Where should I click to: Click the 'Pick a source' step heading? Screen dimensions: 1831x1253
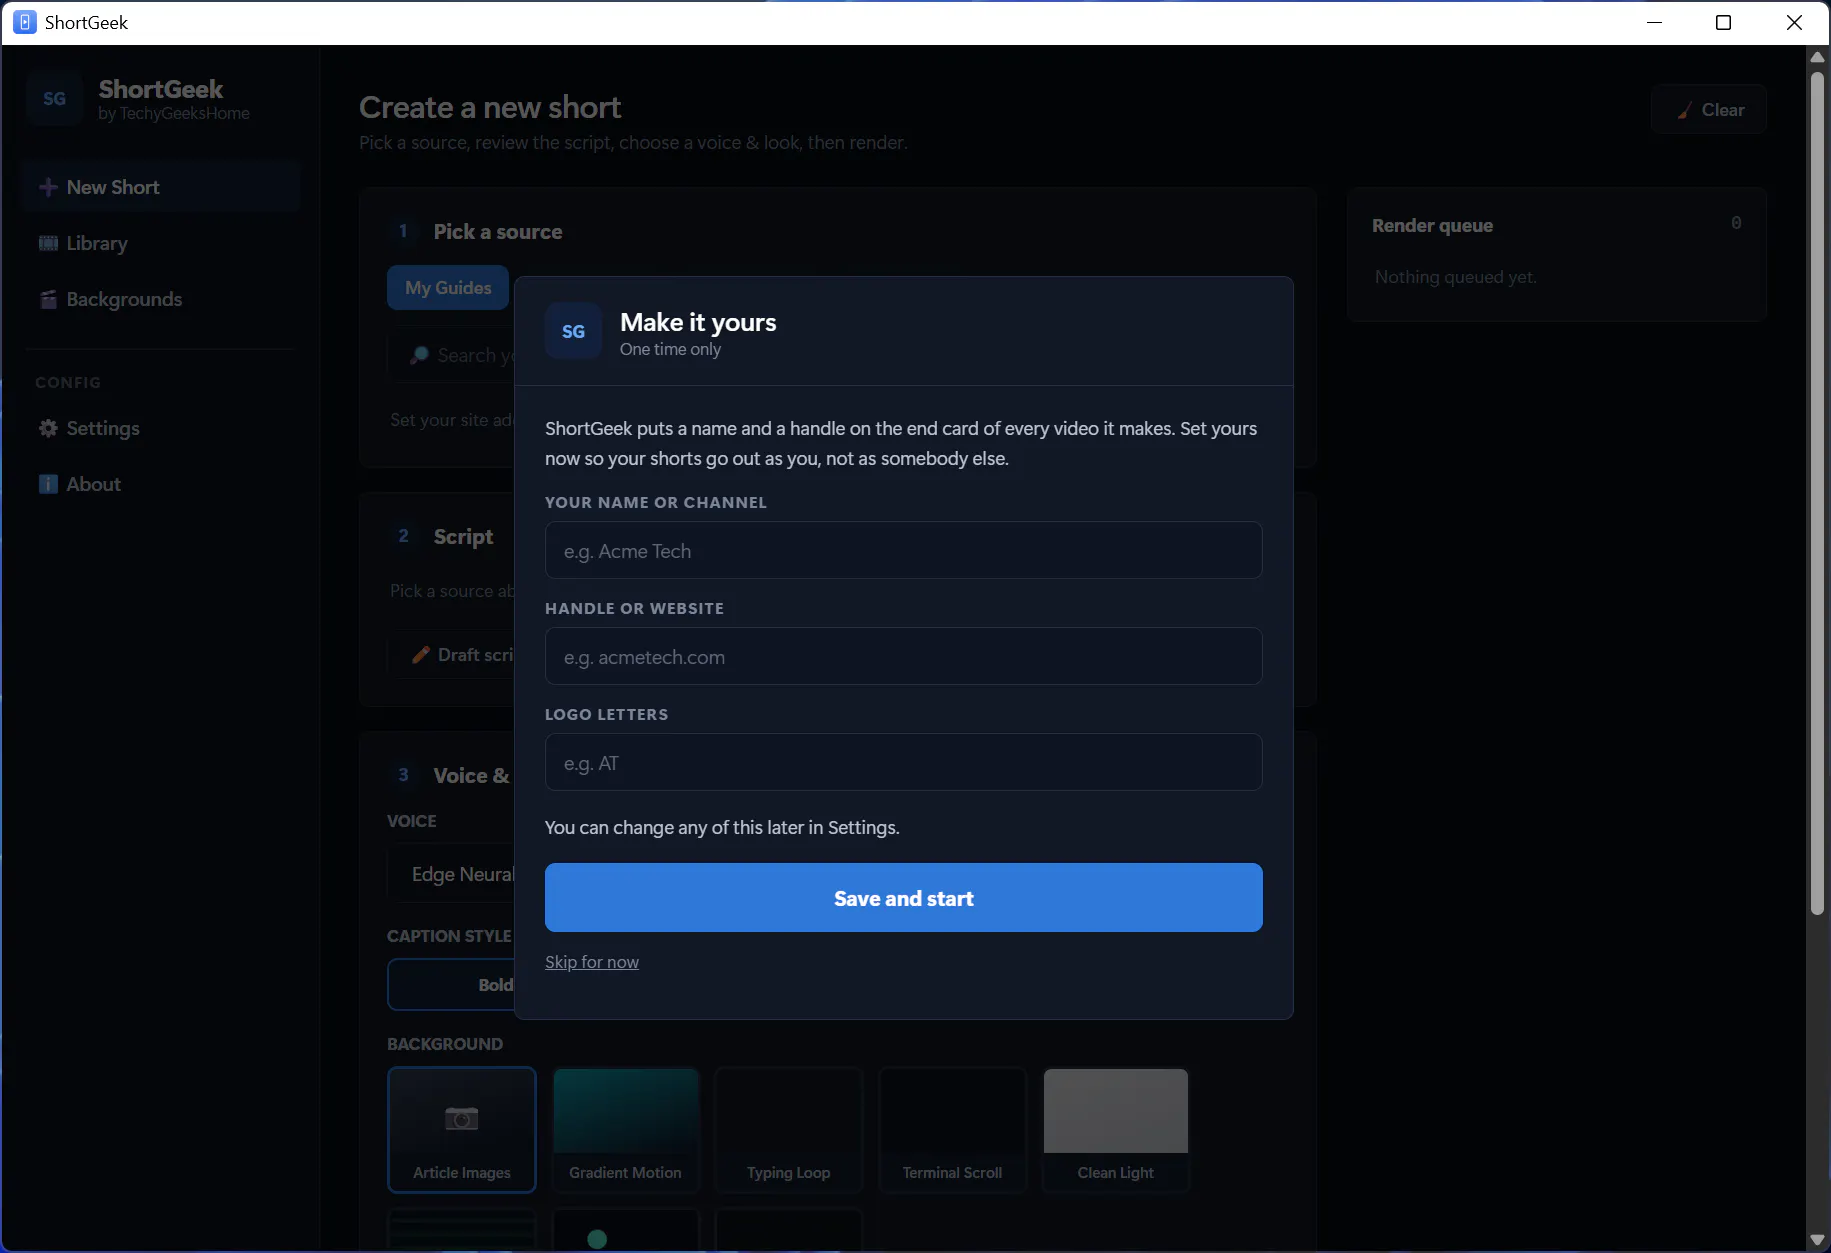click(498, 232)
